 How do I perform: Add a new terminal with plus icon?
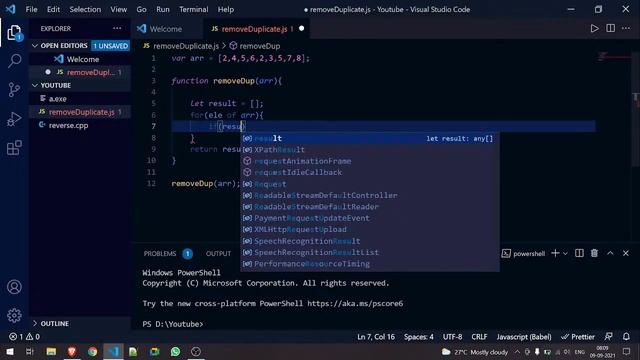point(555,253)
